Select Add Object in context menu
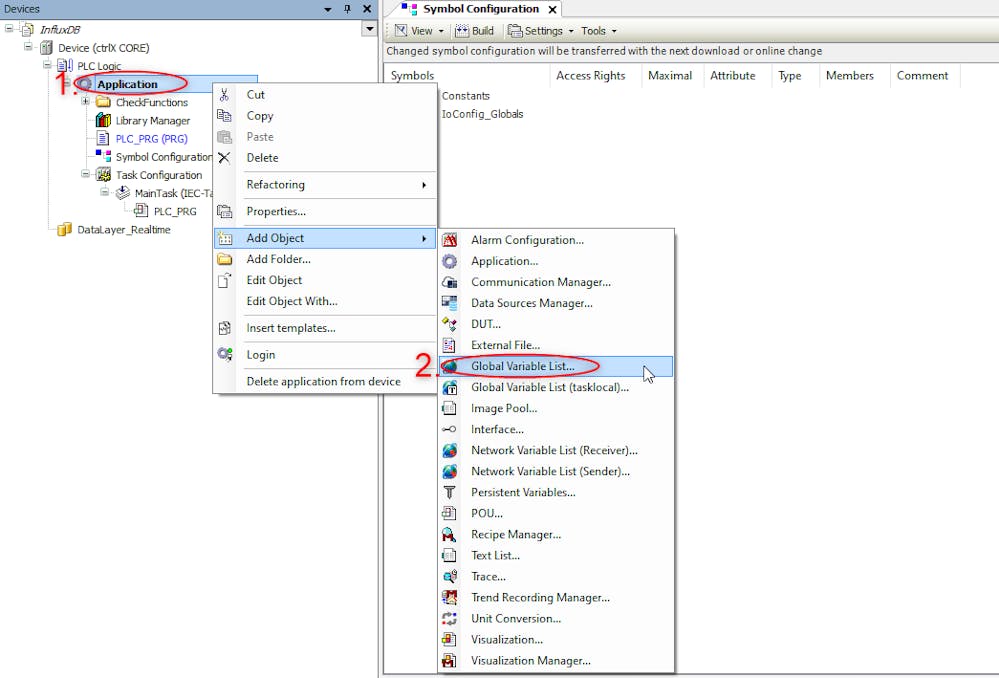Screen dimensions: 999x678 tap(325, 238)
